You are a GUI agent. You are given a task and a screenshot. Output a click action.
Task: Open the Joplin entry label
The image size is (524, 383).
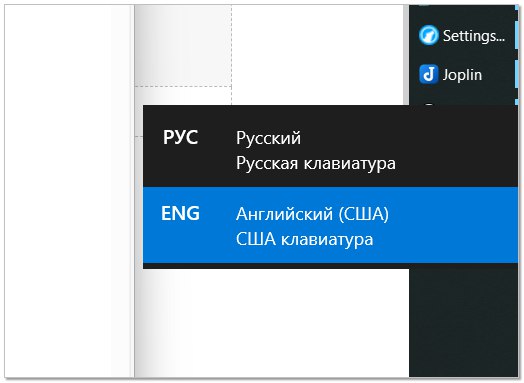[462, 75]
